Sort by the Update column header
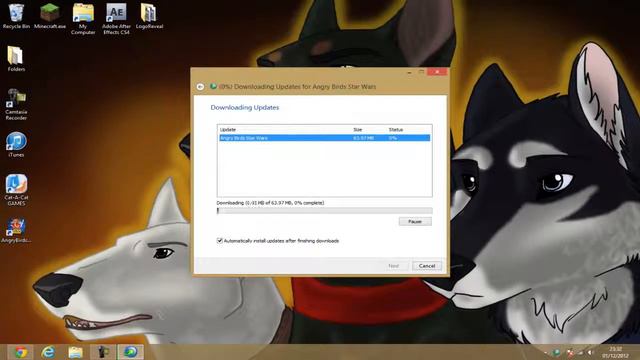This screenshot has width=640, height=360. tap(228, 129)
